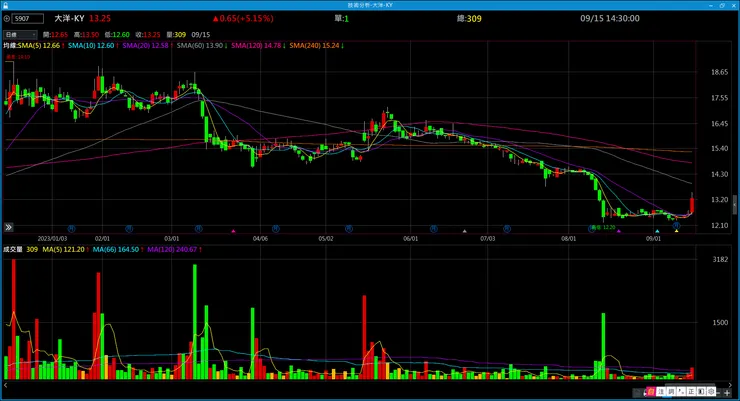Click the 3182 volume axis label
This screenshot has height=401, width=740.
(x=721, y=259)
